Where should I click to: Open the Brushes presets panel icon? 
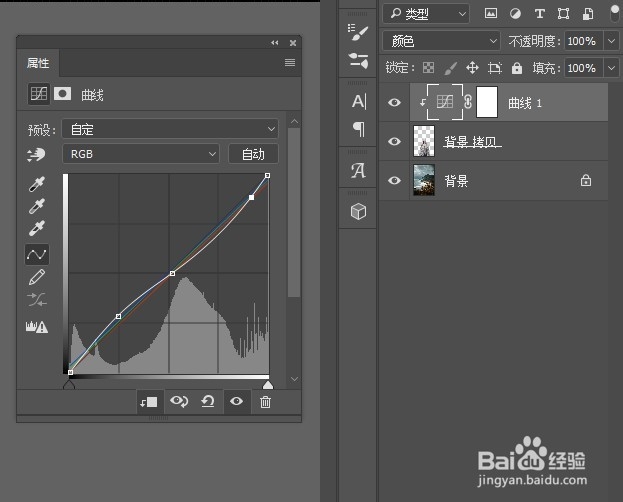(x=358, y=60)
